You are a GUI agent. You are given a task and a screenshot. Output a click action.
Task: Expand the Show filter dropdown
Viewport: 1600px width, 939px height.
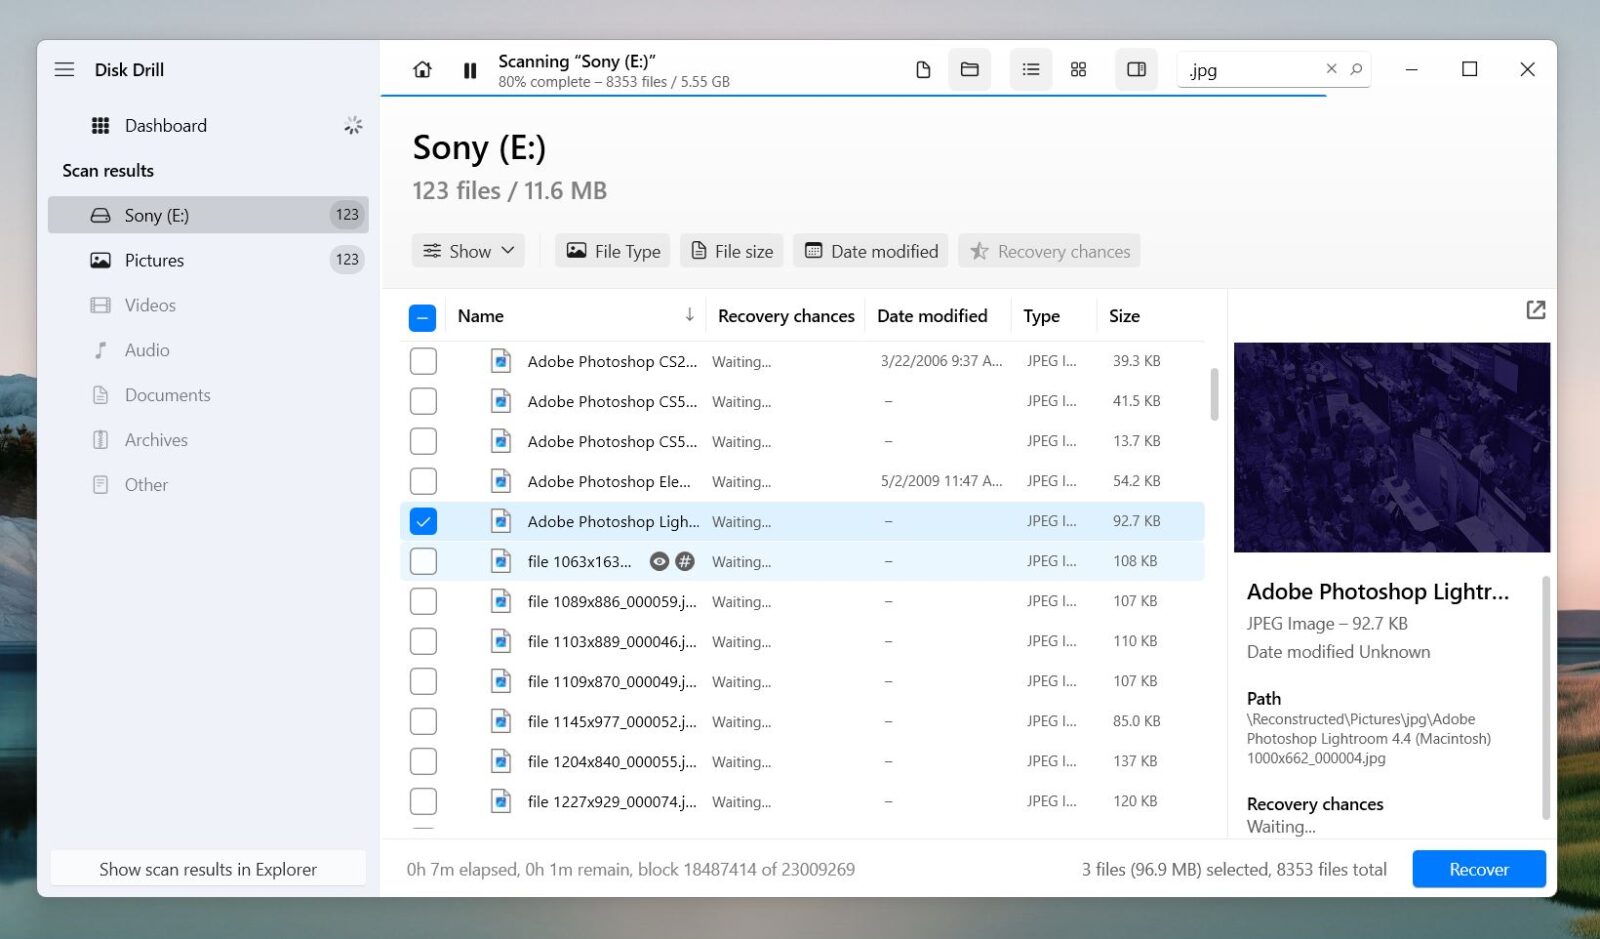tap(468, 251)
